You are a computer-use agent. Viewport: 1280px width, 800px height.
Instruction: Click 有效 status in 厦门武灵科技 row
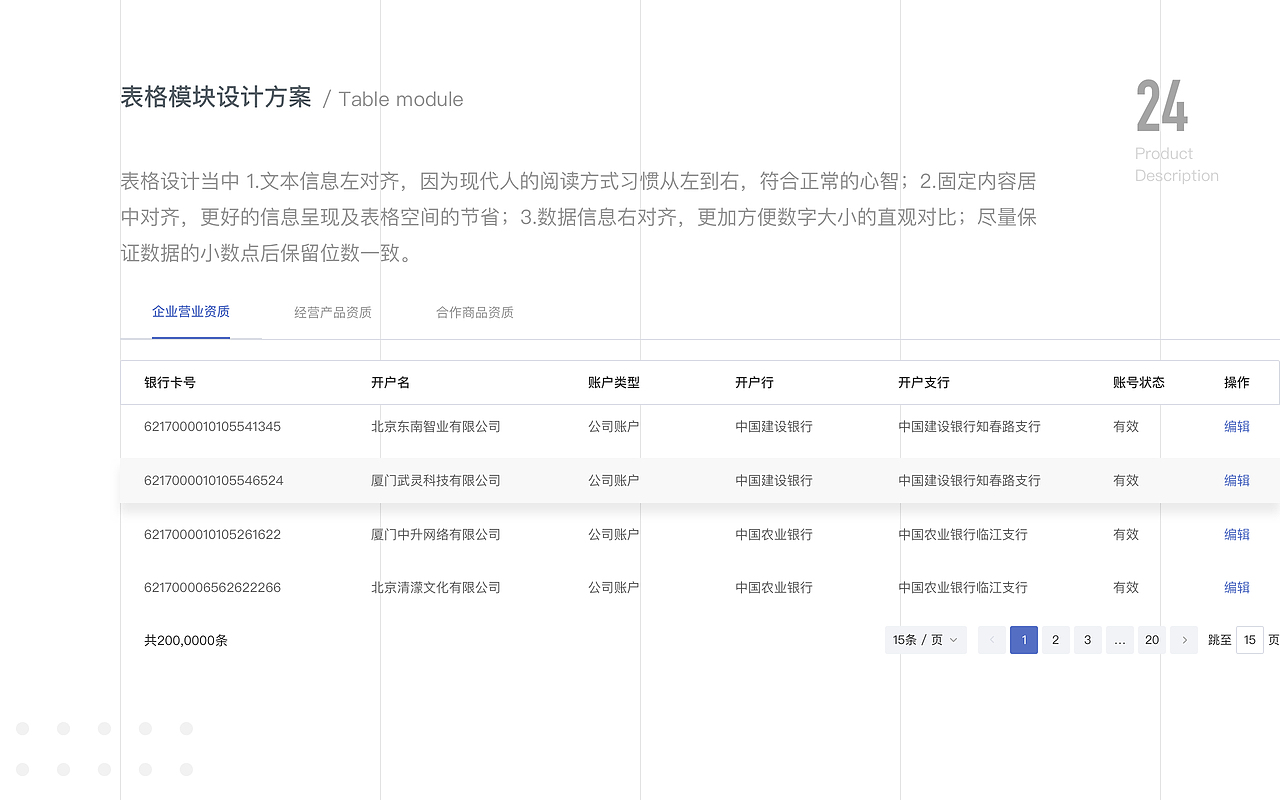point(1126,480)
